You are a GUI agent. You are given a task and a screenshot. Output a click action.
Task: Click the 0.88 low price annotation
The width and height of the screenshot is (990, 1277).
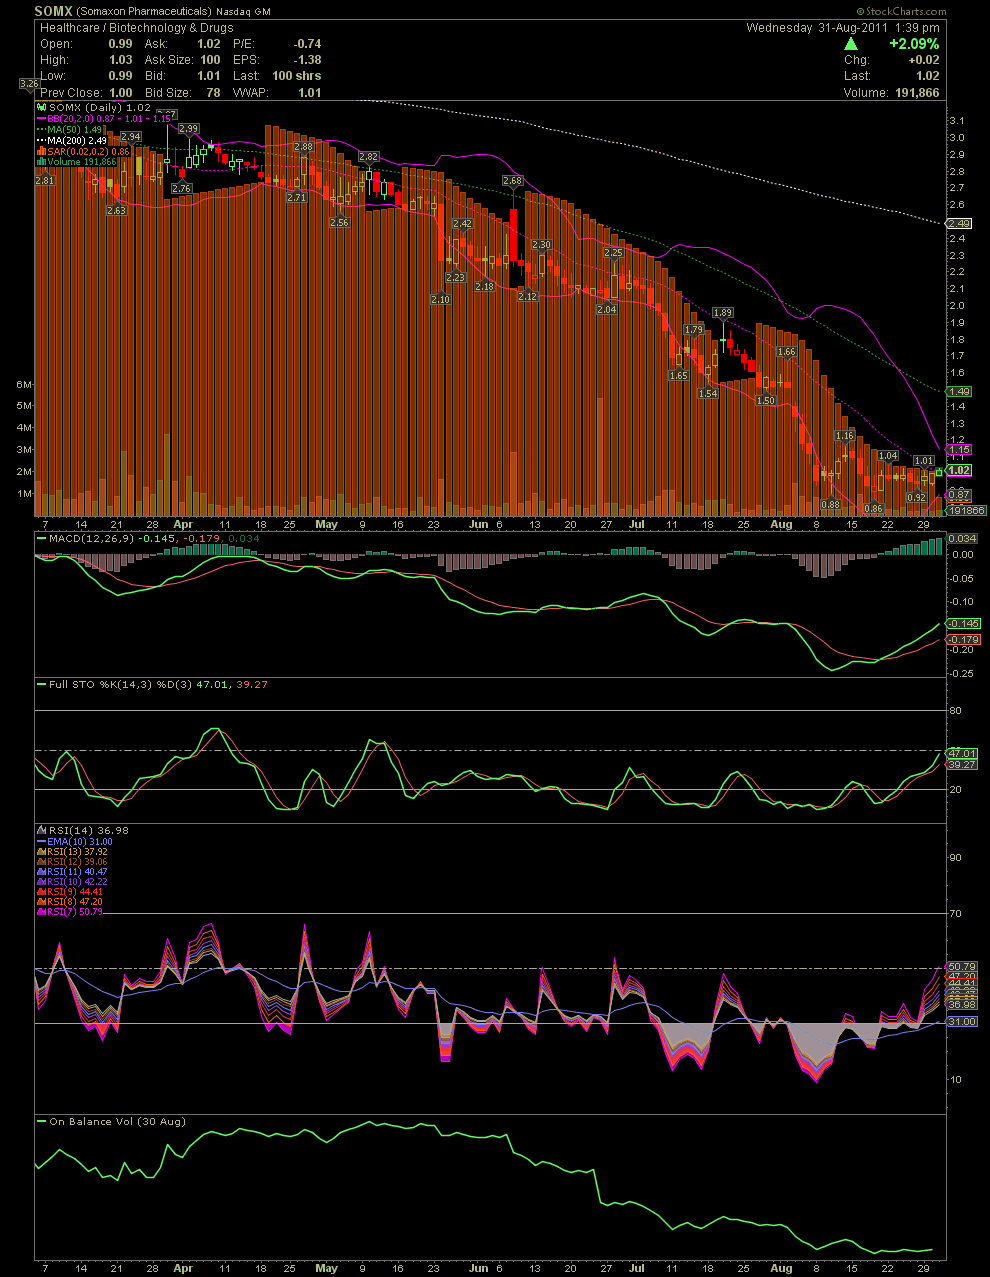click(x=830, y=505)
